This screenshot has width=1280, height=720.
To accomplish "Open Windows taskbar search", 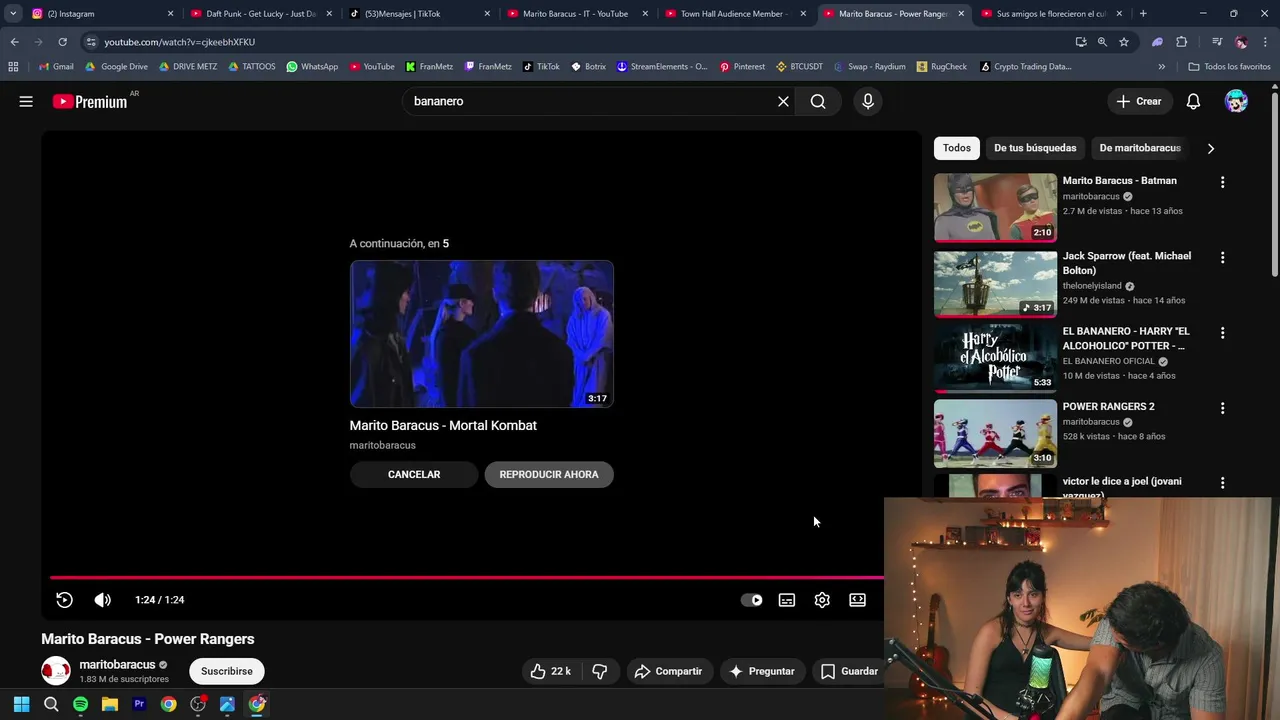I will 51,704.
